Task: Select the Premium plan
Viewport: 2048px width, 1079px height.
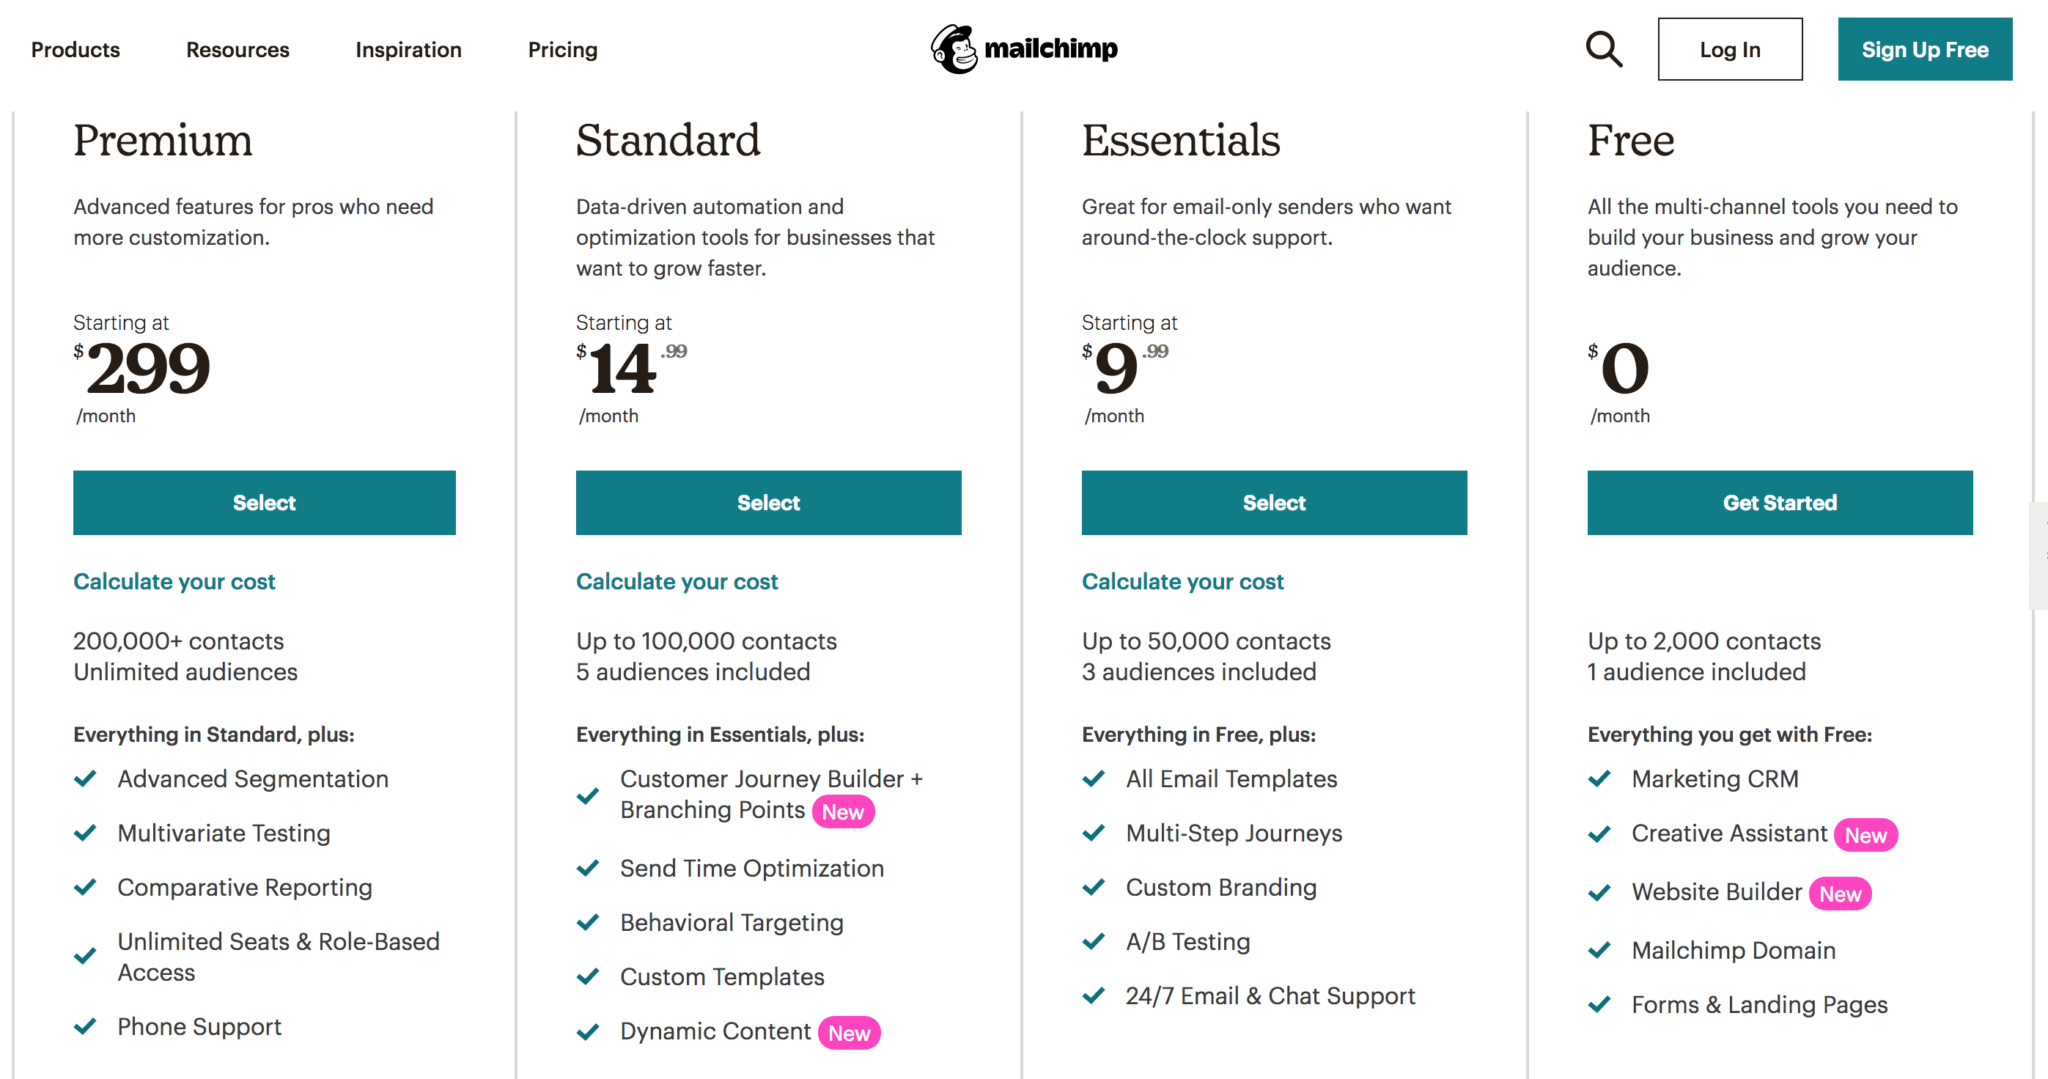Action: [x=264, y=503]
